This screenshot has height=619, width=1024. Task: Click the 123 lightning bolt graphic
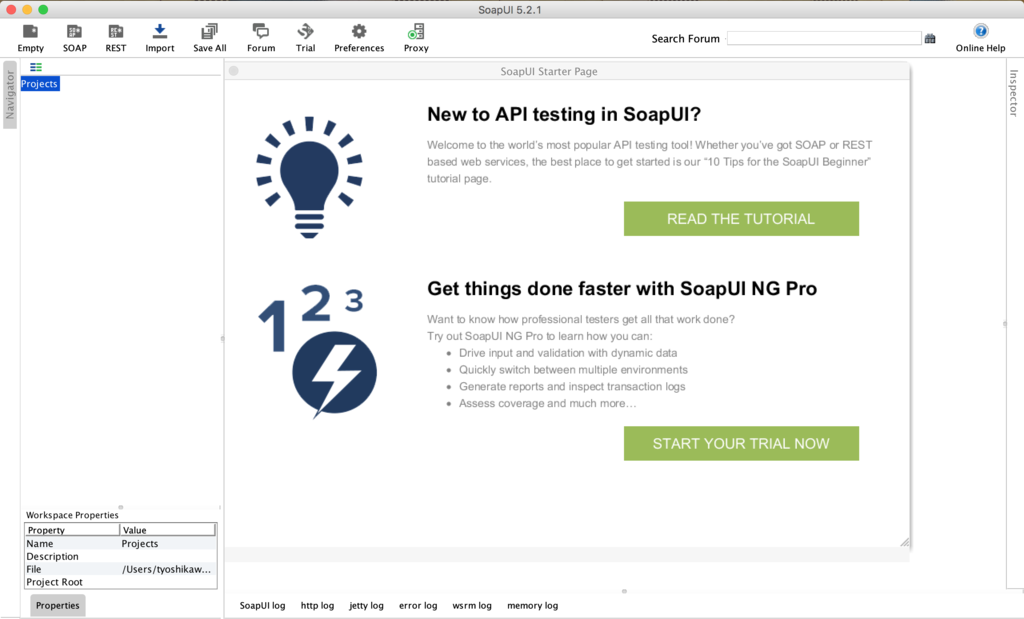[317, 351]
